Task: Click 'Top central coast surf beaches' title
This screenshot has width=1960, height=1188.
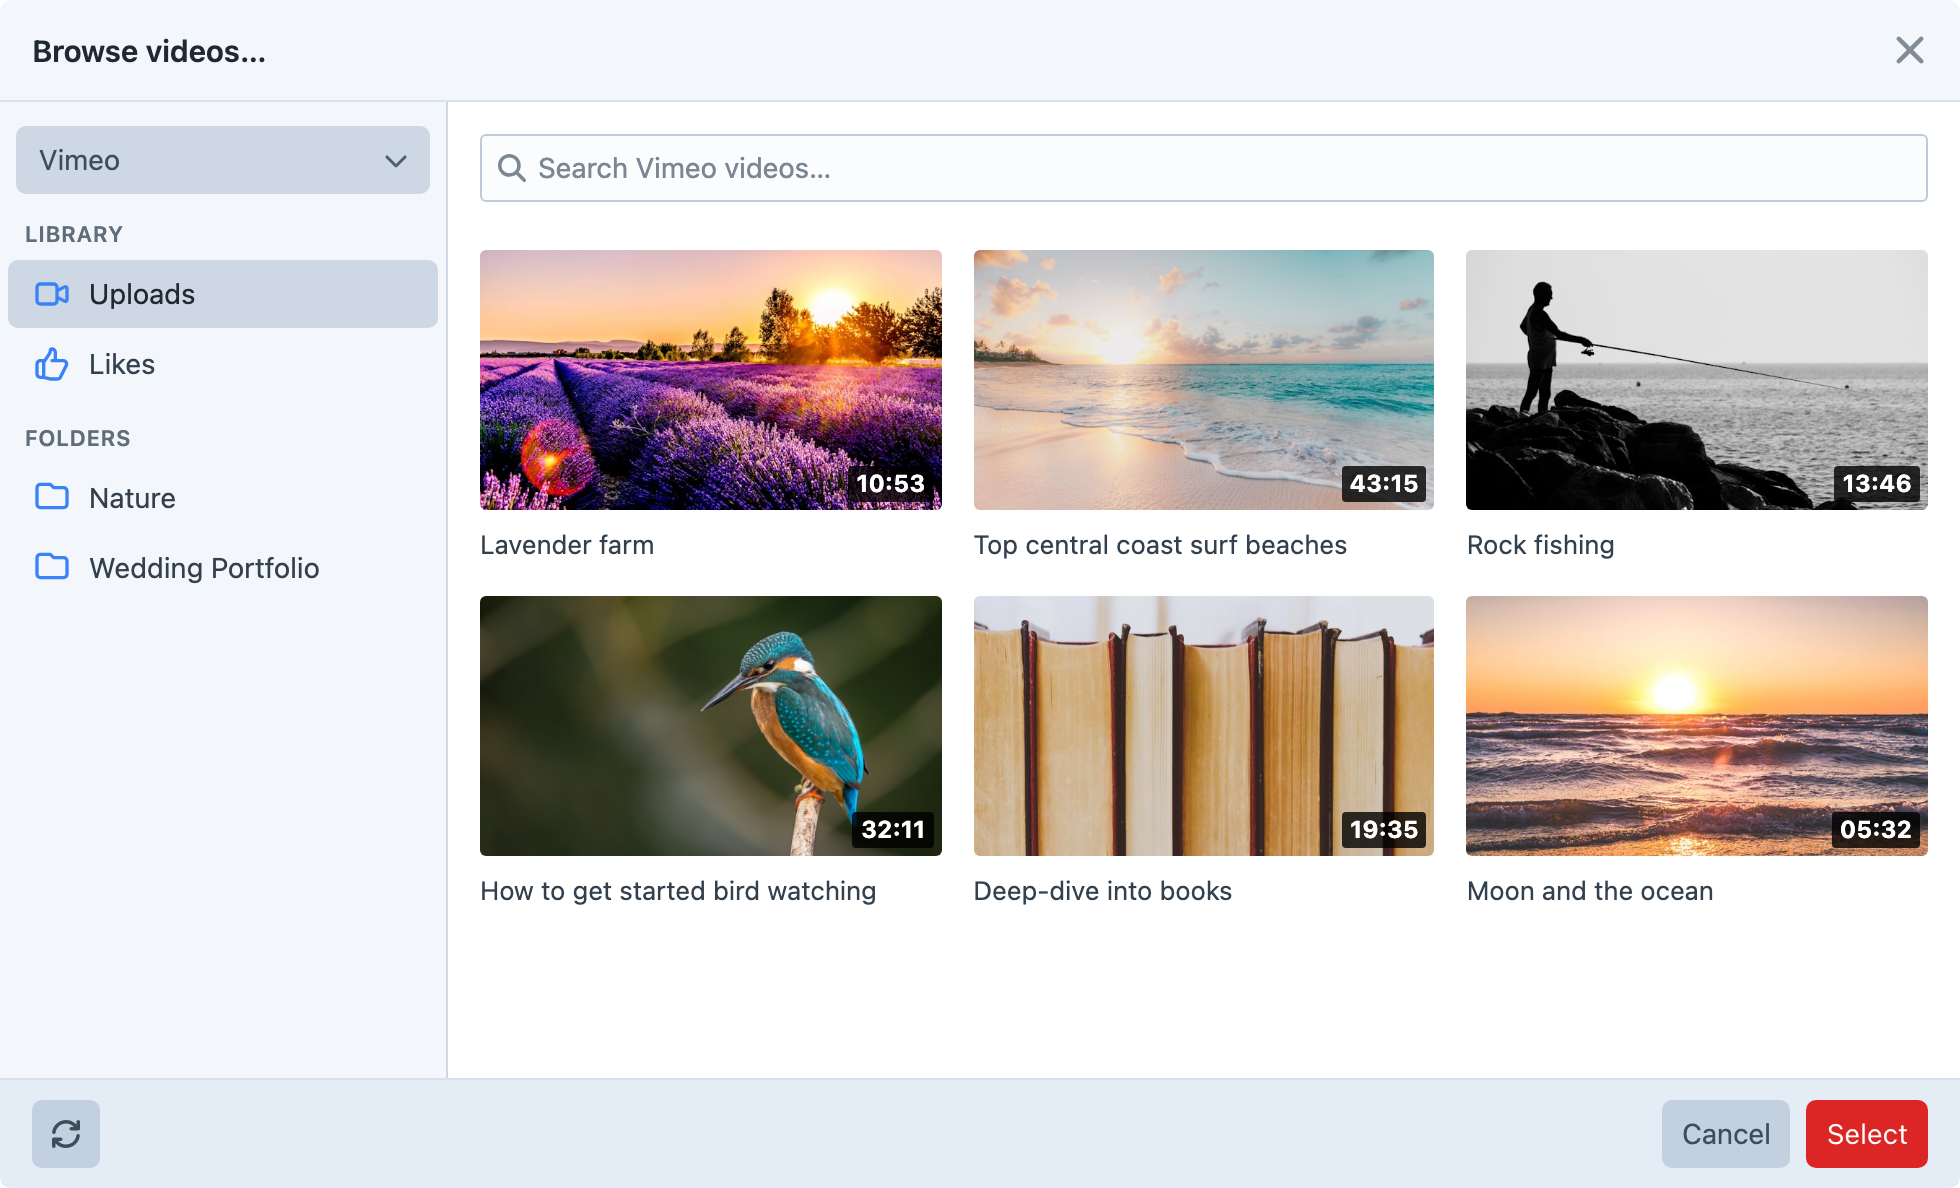Action: (1160, 545)
